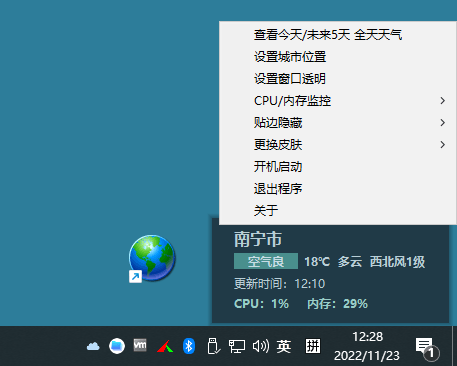Open notification center icon with badge 1

pos(427,349)
